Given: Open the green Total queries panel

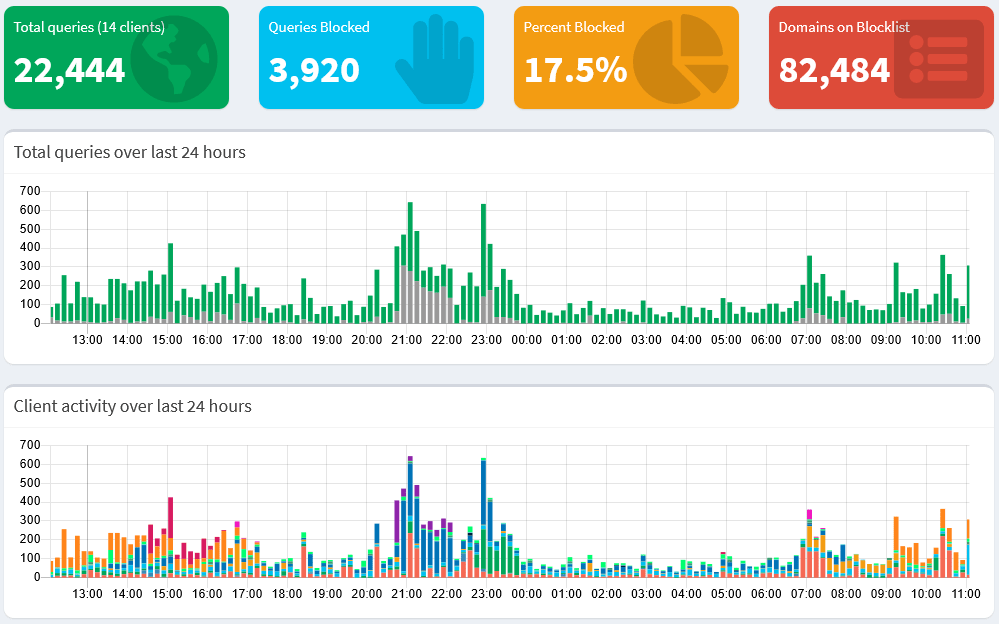Looking at the screenshot, I should tap(116, 57).
